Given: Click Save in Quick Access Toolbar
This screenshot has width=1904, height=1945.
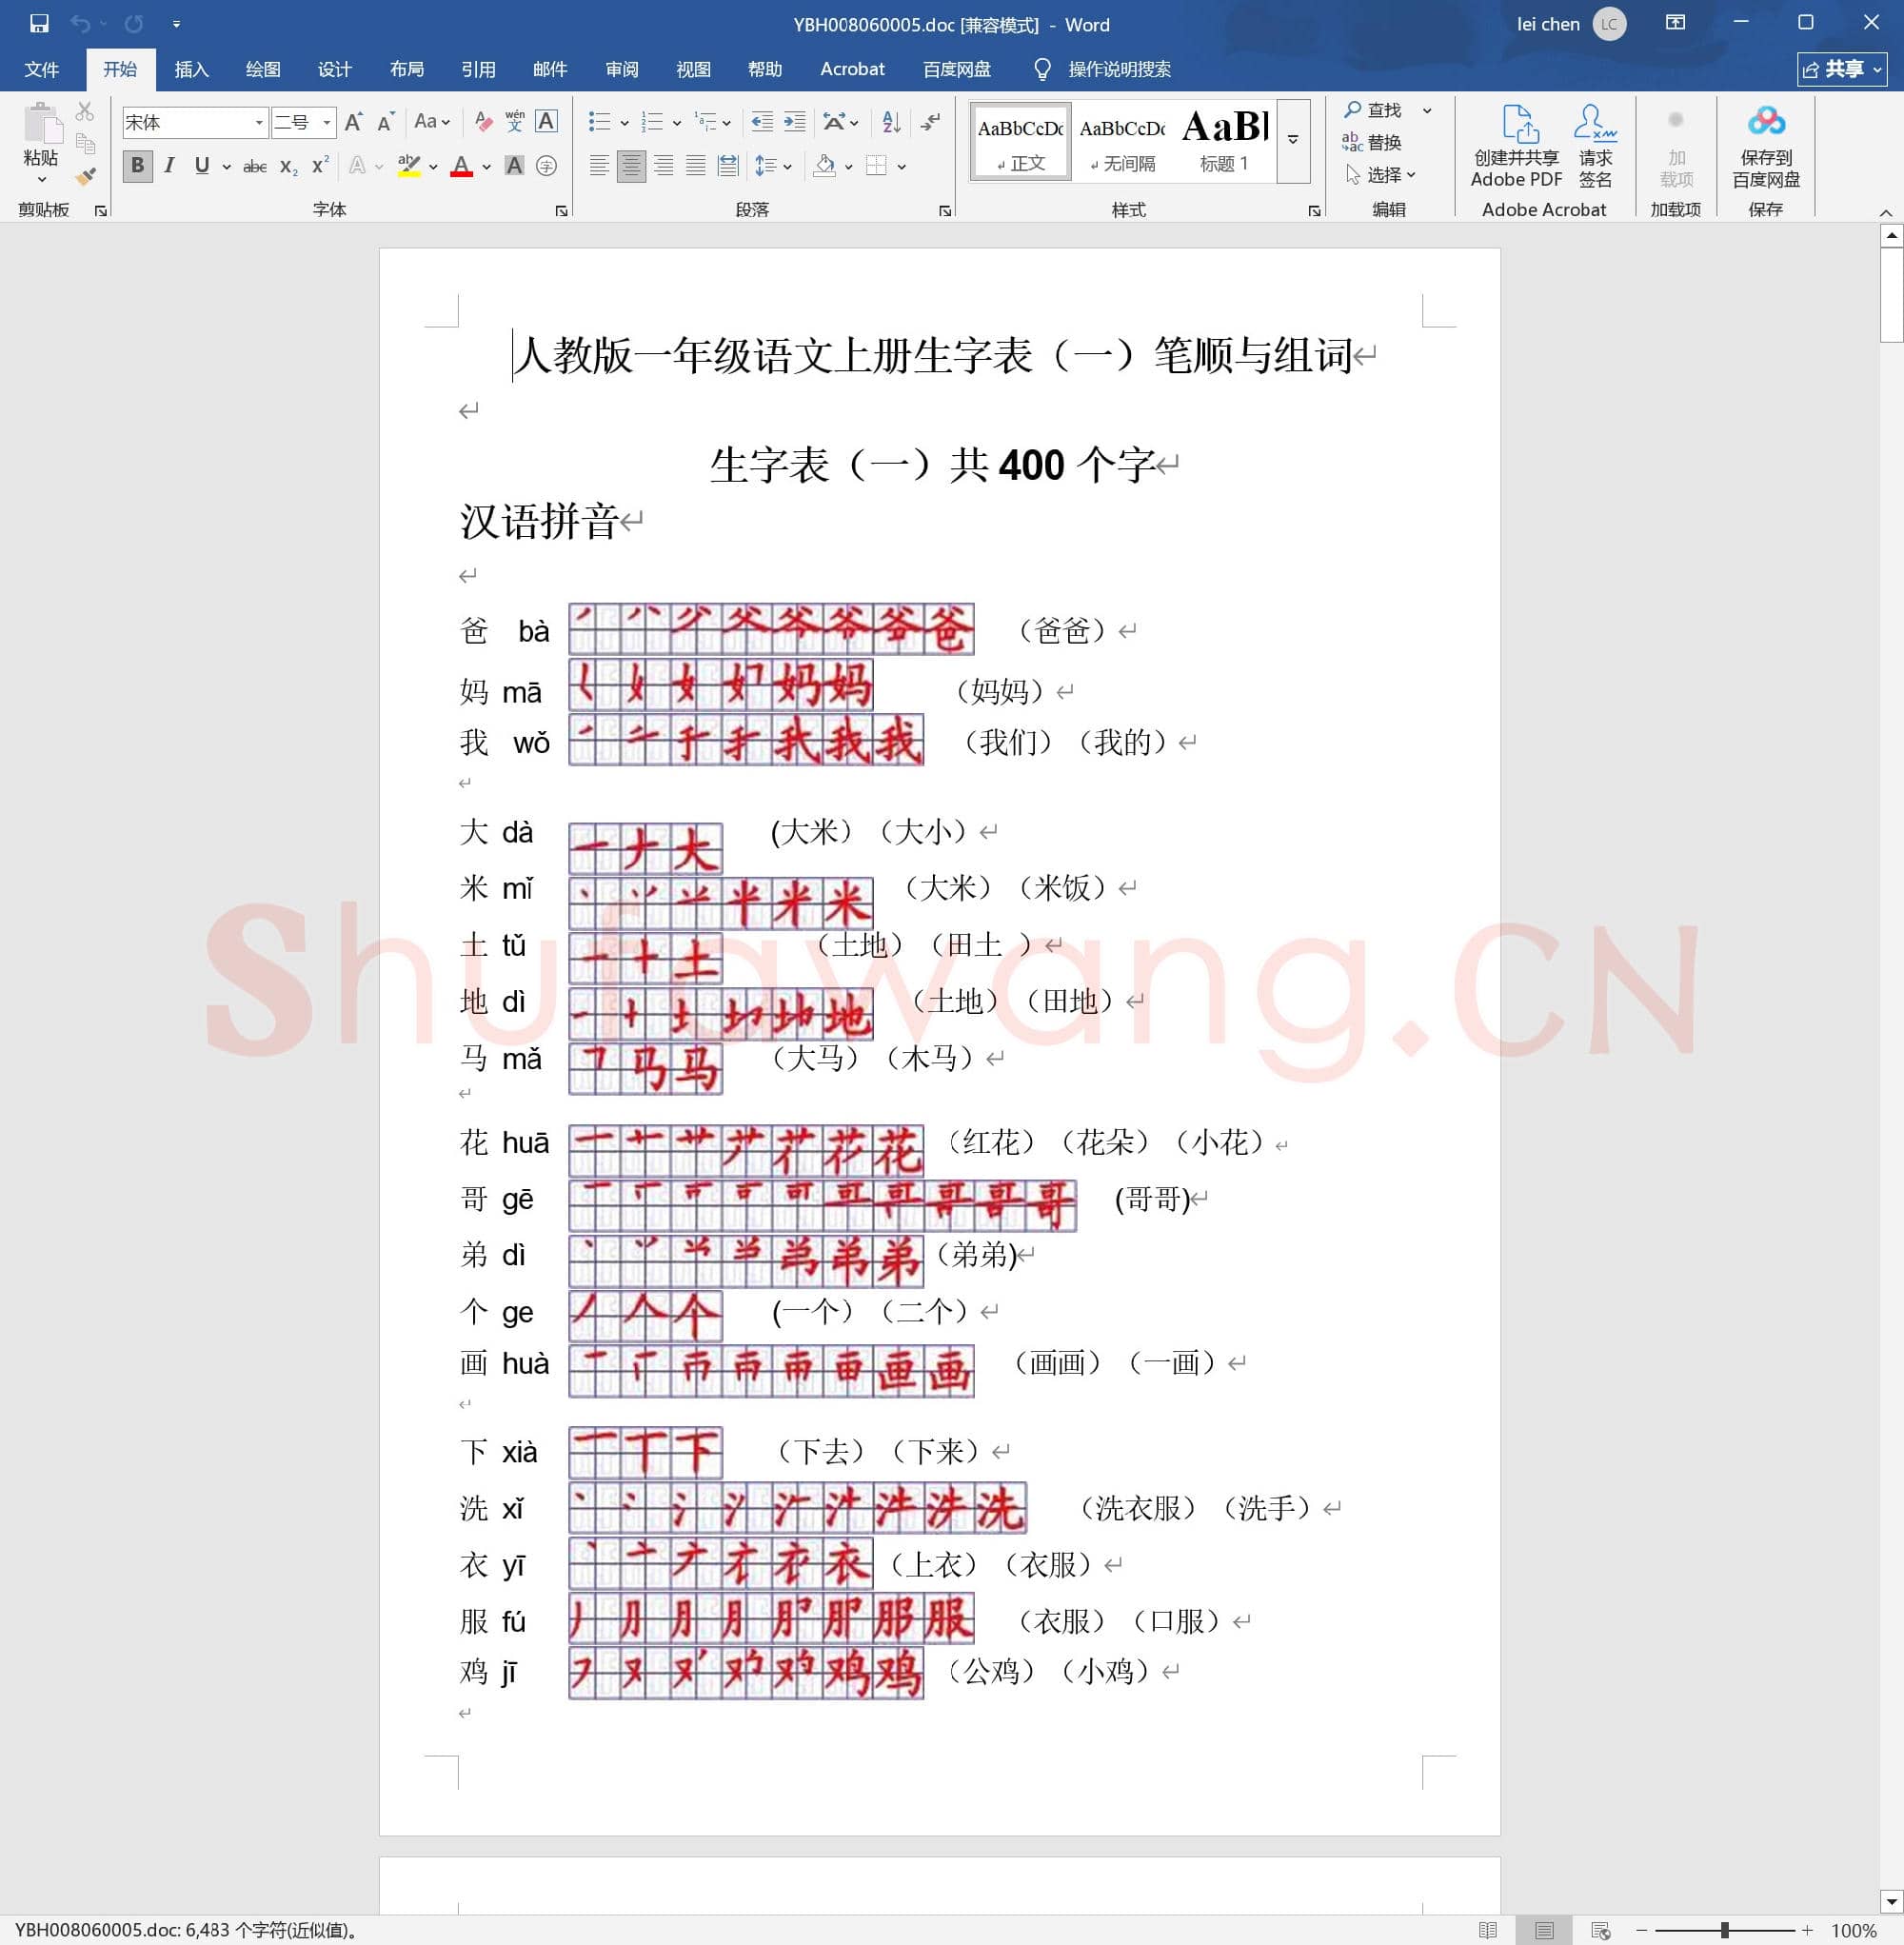Looking at the screenshot, I should click(x=38, y=24).
